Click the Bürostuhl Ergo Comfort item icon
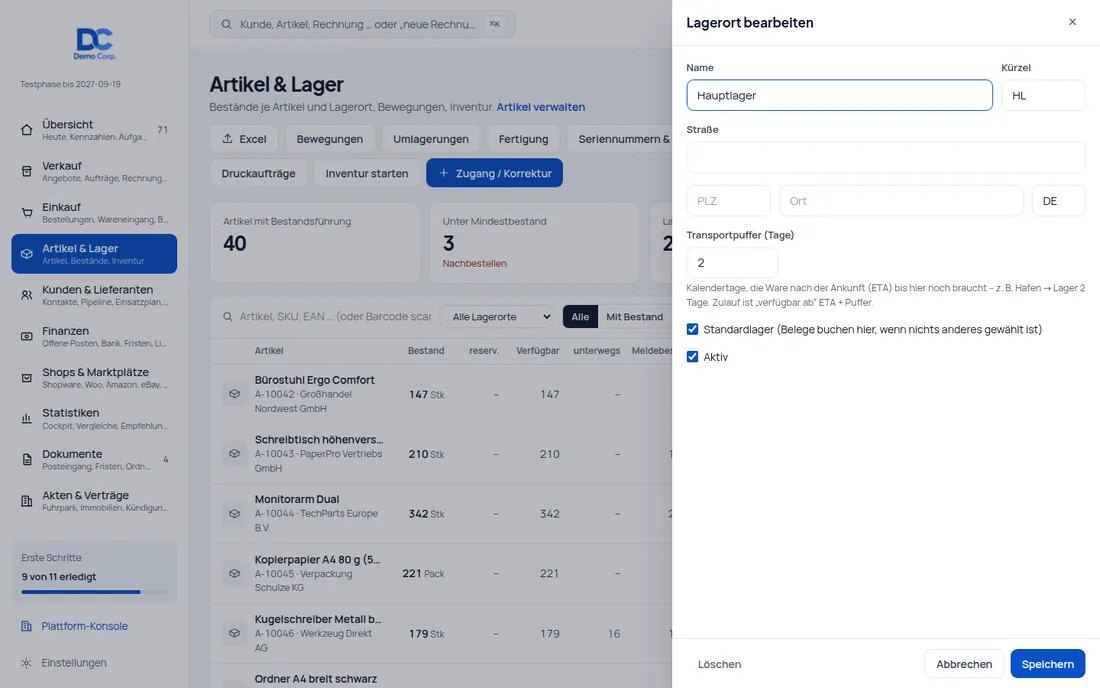 pyautogui.click(x=234, y=394)
